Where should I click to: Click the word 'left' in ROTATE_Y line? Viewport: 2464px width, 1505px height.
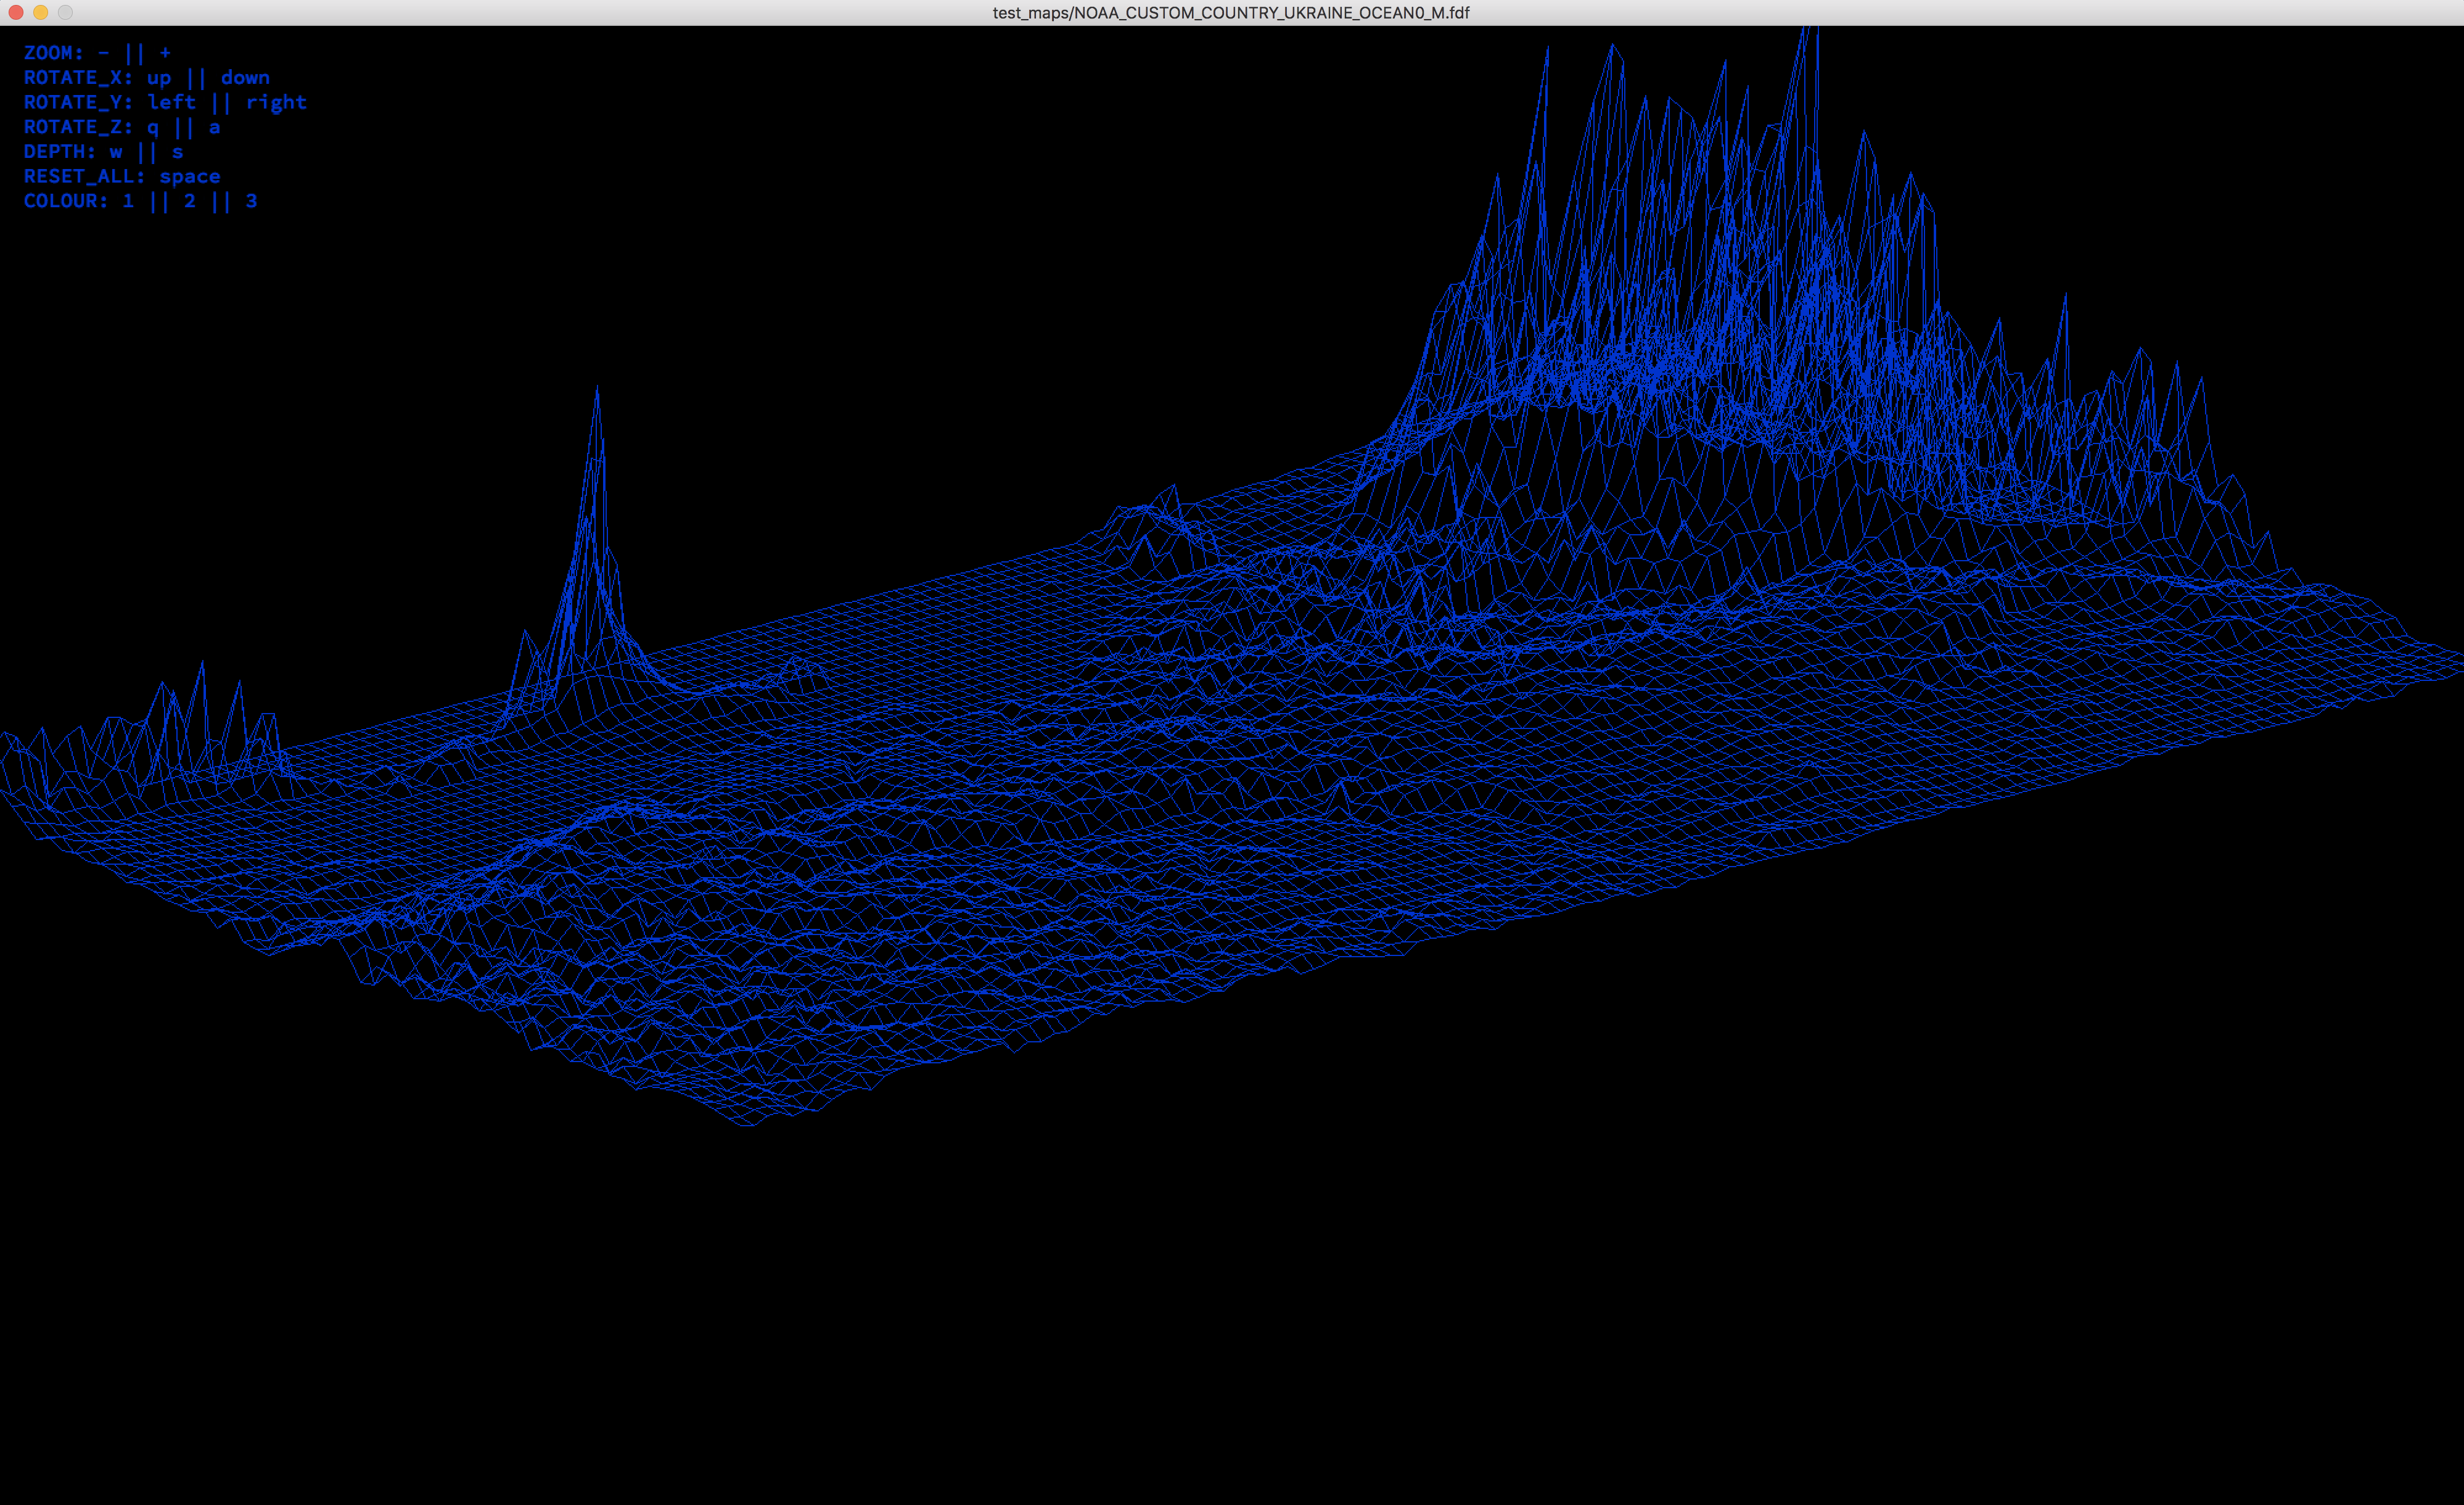(171, 102)
